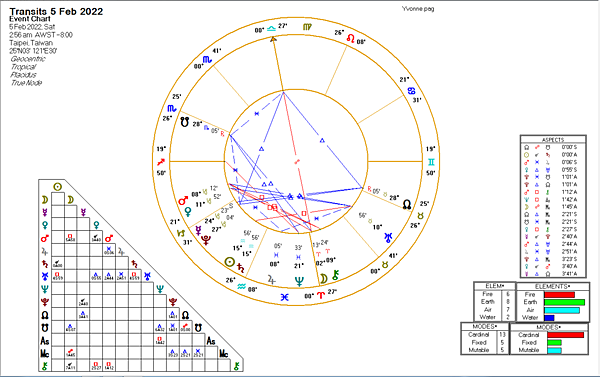
Task: Click the Saturn glyph beside the wheel's Sun
Action: pyautogui.click(x=241, y=268)
